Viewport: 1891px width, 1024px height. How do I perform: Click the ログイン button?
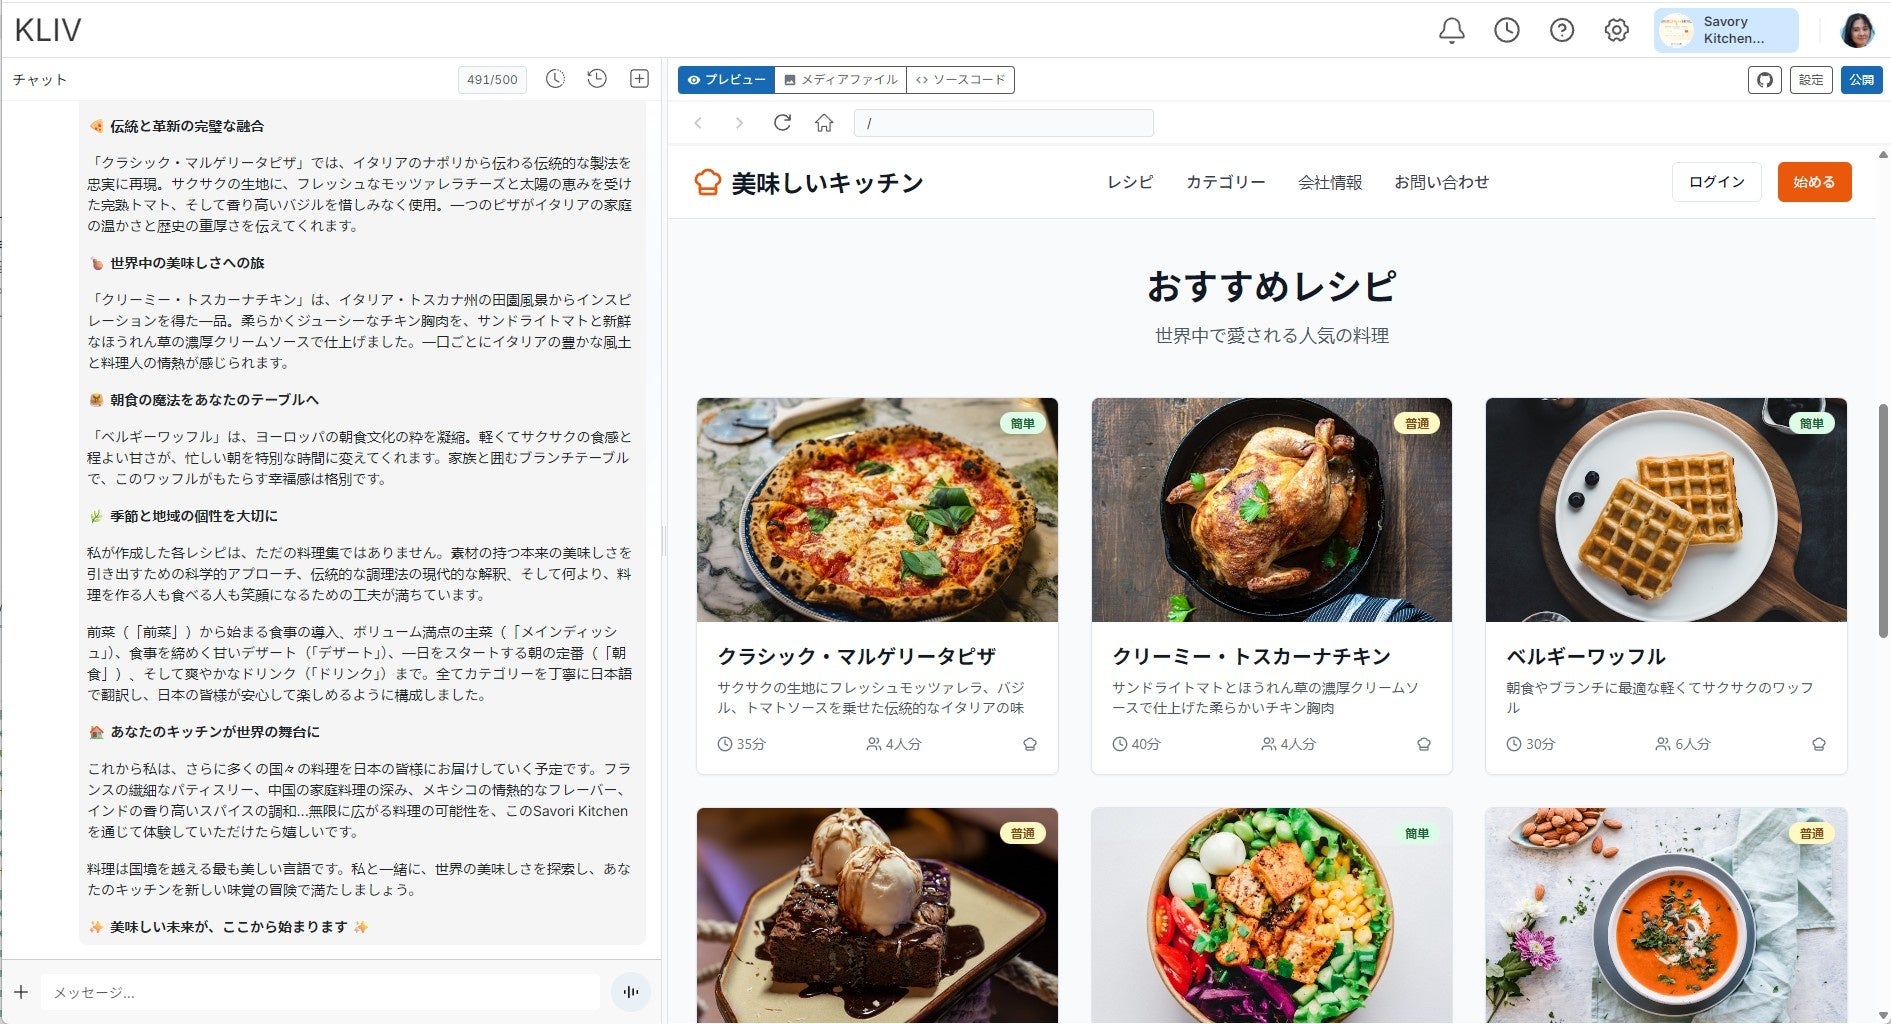pyautogui.click(x=1717, y=182)
